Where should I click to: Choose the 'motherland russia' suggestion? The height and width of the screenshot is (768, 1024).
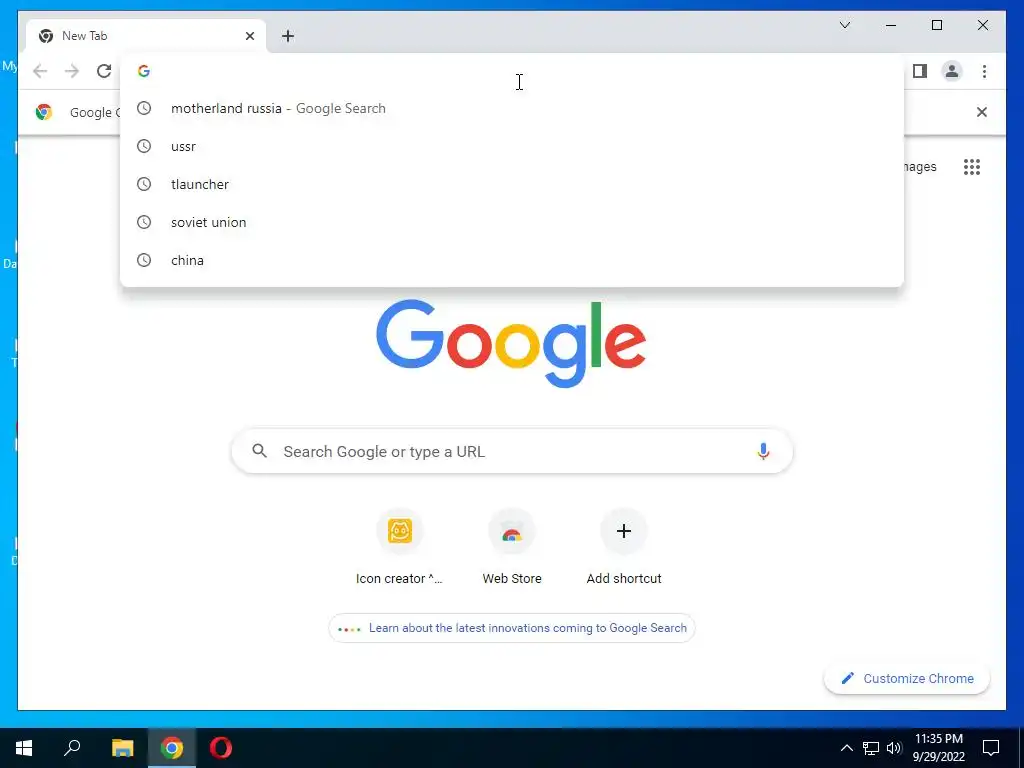tap(512, 108)
